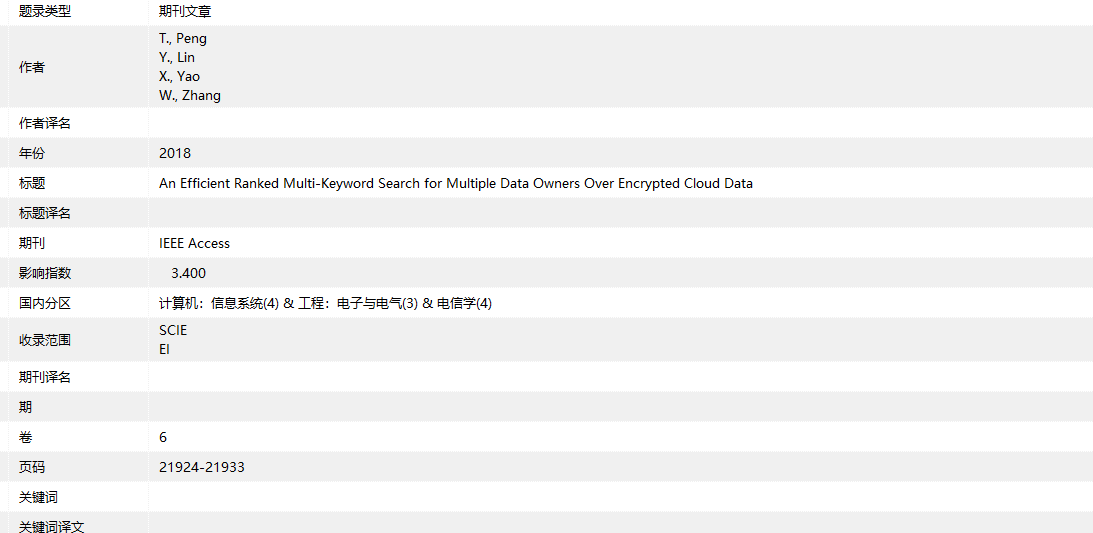Viewport: 1093px width, 533px height.
Task: Select the year value 2018
Action: (175, 154)
